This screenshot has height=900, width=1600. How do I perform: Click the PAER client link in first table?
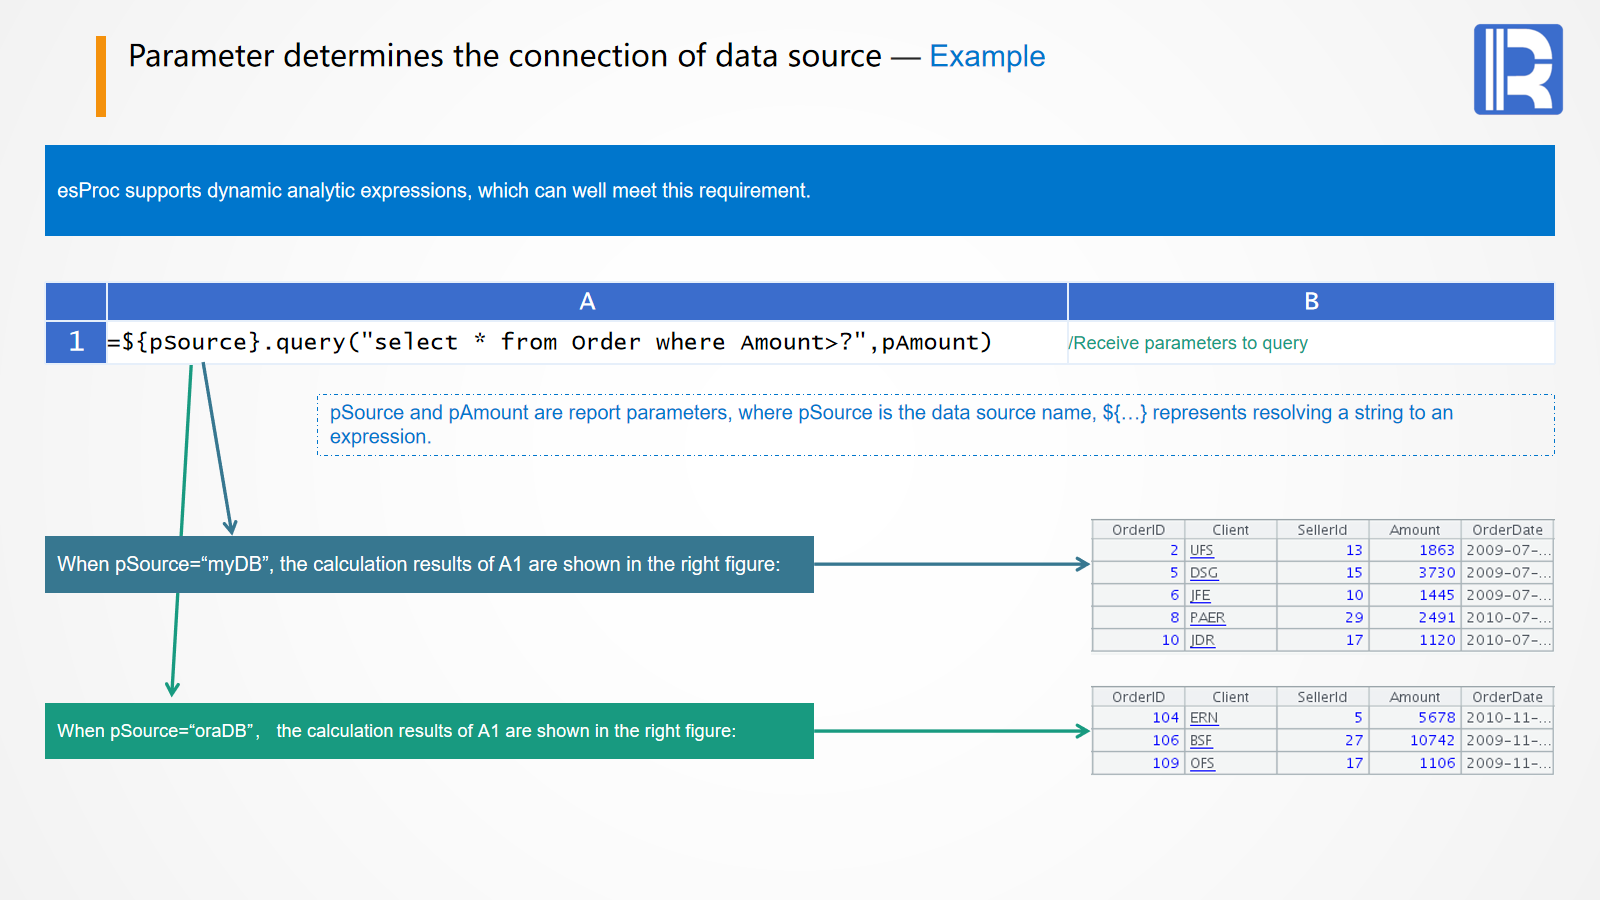(1207, 618)
